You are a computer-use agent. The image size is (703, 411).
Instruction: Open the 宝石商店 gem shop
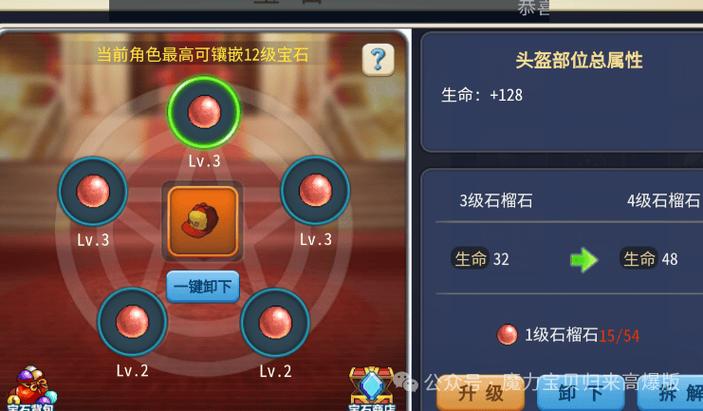[x=372, y=389]
